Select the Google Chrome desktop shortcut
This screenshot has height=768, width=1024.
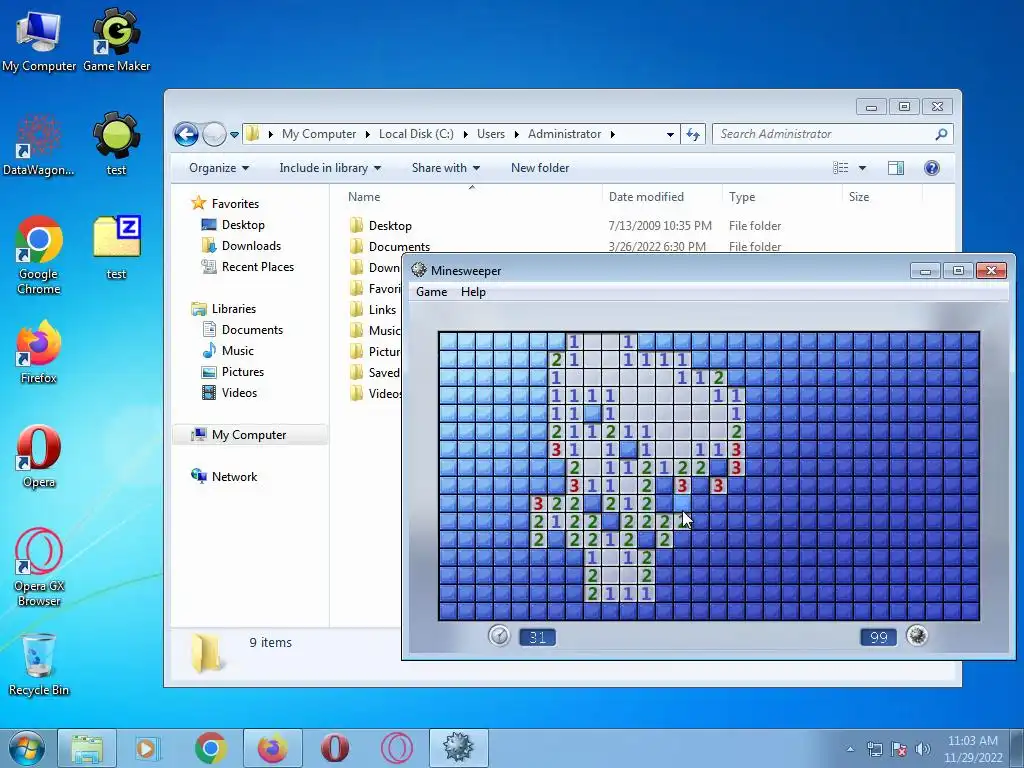tap(39, 256)
